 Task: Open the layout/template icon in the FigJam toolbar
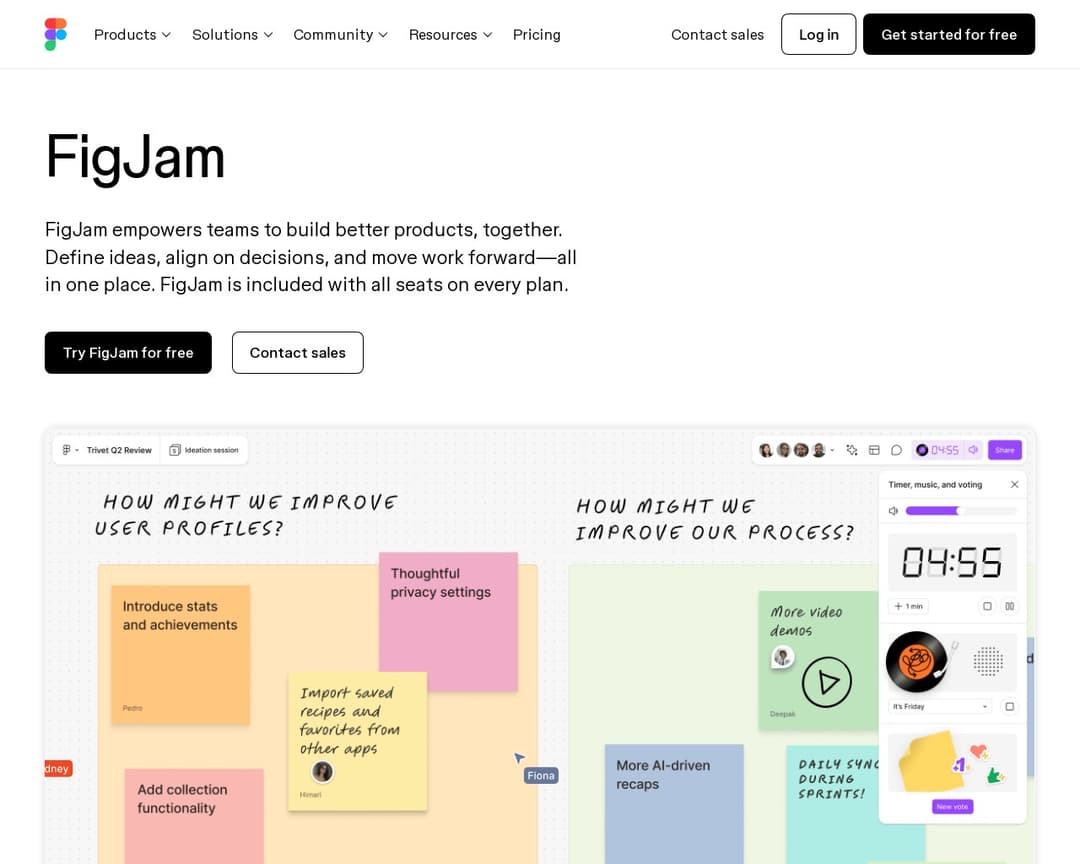874,450
